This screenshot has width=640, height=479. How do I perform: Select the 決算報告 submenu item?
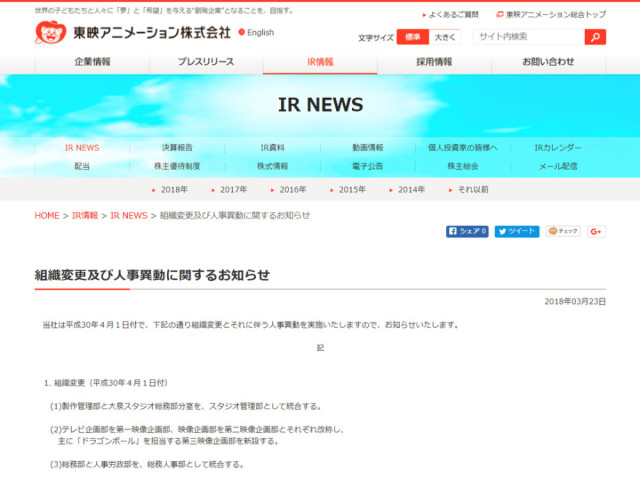click(177, 148)
